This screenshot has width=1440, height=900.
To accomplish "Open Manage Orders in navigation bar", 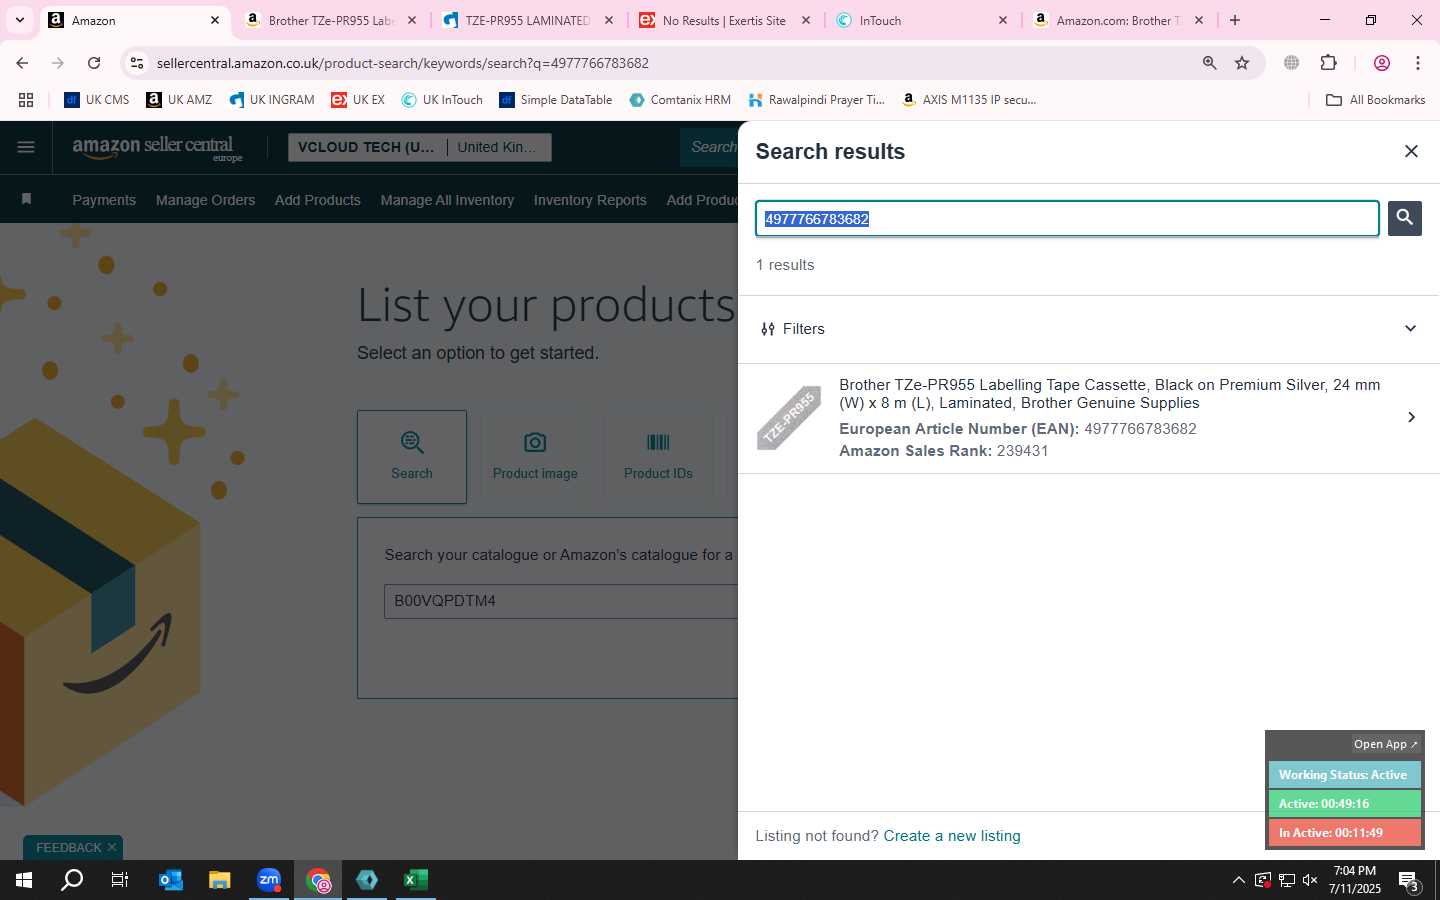I will [x=205, y=200].
